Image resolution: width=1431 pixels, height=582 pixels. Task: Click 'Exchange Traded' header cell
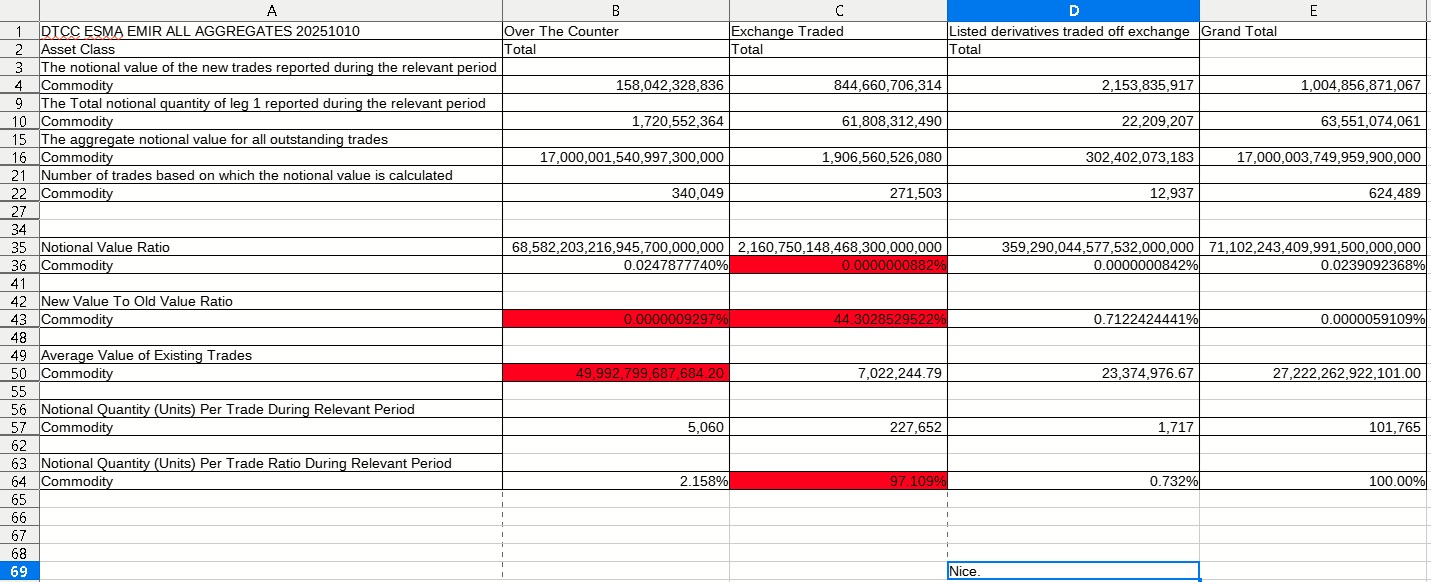point(838,31)
